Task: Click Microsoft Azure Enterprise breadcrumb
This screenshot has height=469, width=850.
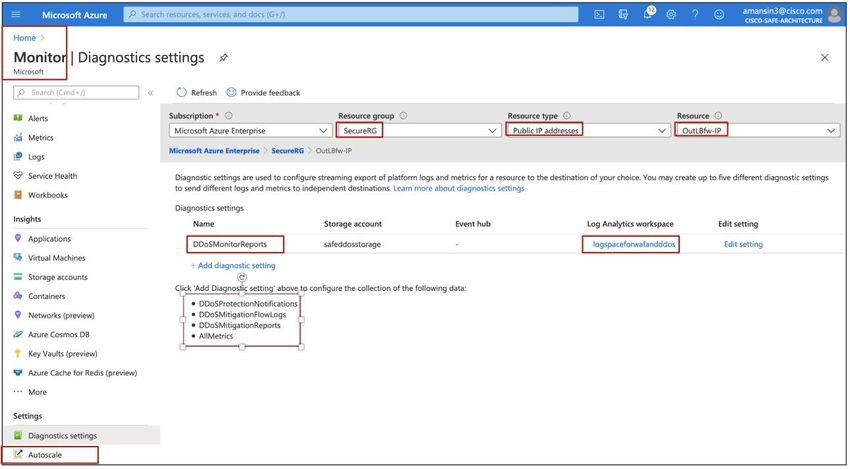Action: click(214, 151)
